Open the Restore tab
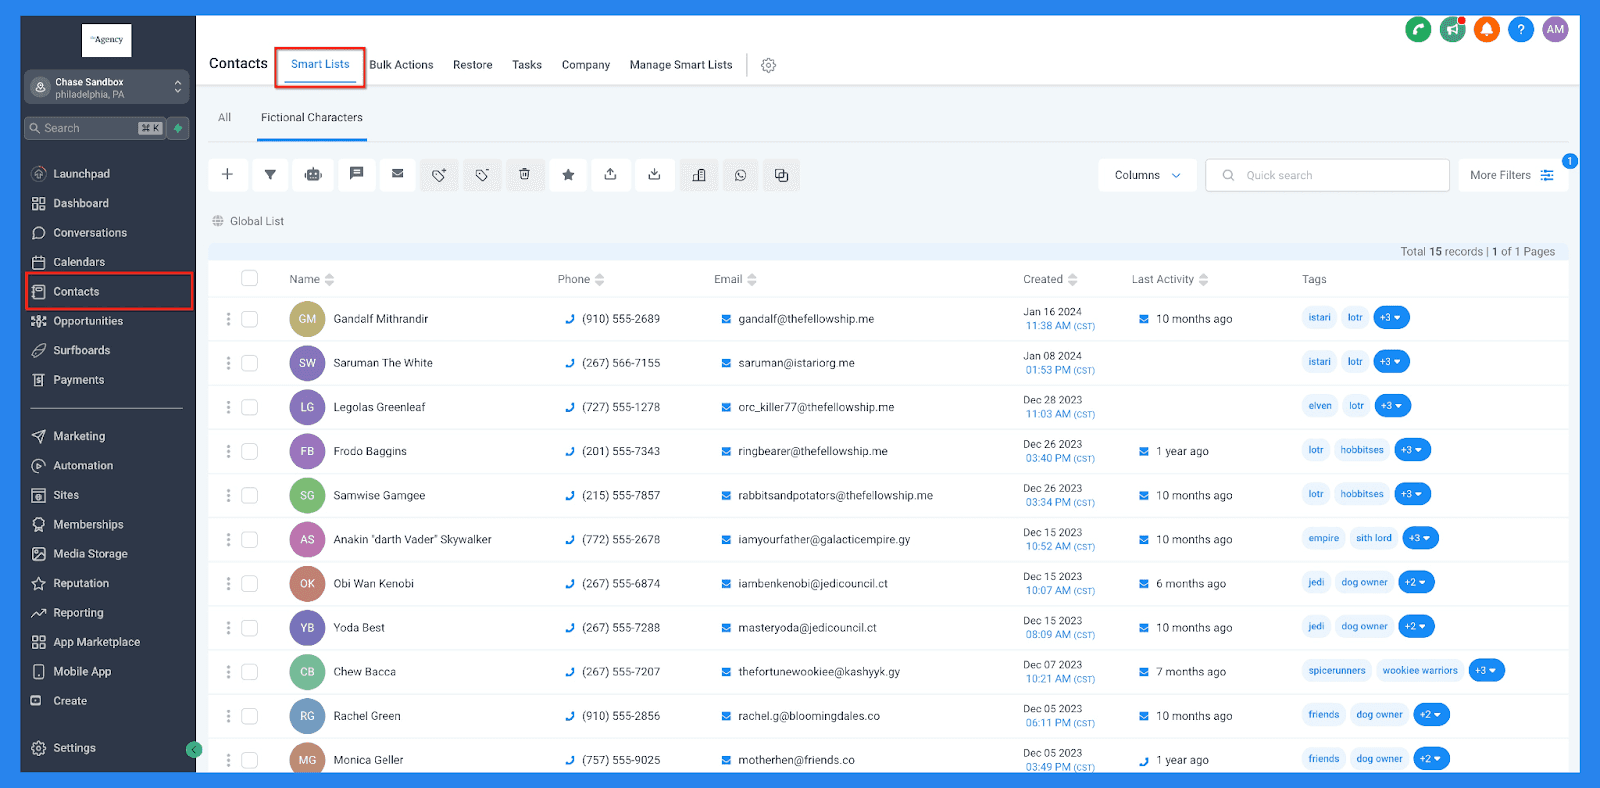 [472, 65]
